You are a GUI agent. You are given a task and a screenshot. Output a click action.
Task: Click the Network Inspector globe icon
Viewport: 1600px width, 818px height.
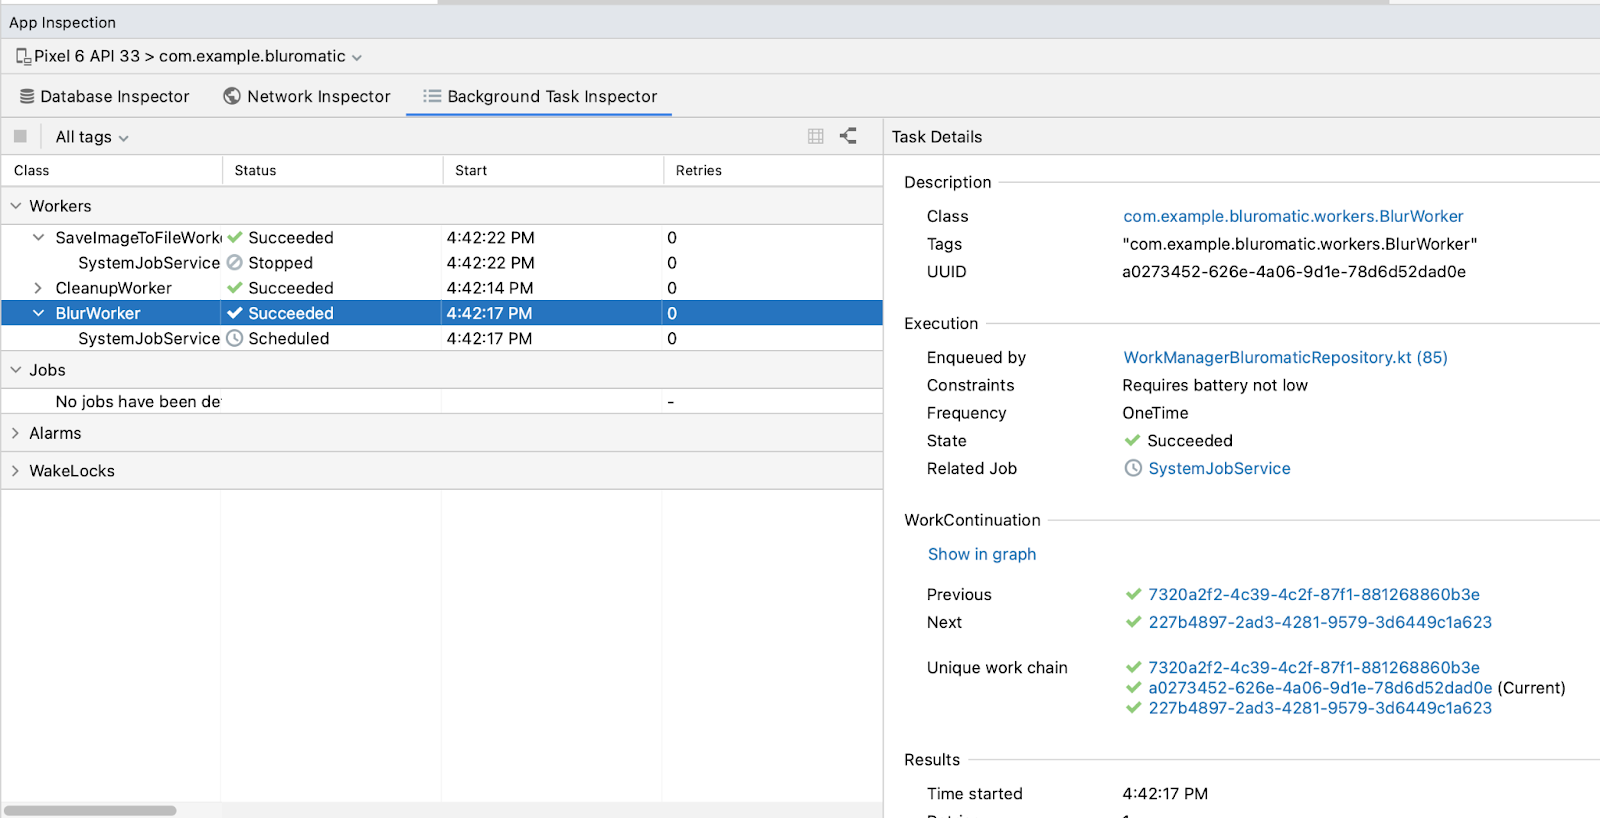click(232, 96)
